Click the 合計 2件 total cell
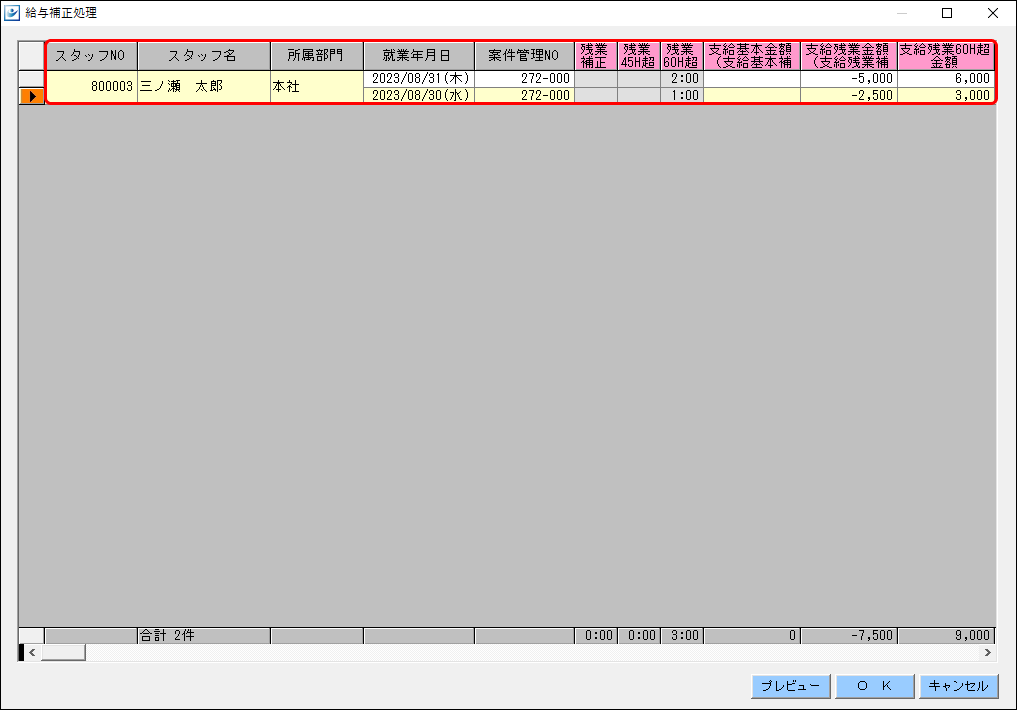1024x710 pixels. pyautogui.click(x=204, y=636)
